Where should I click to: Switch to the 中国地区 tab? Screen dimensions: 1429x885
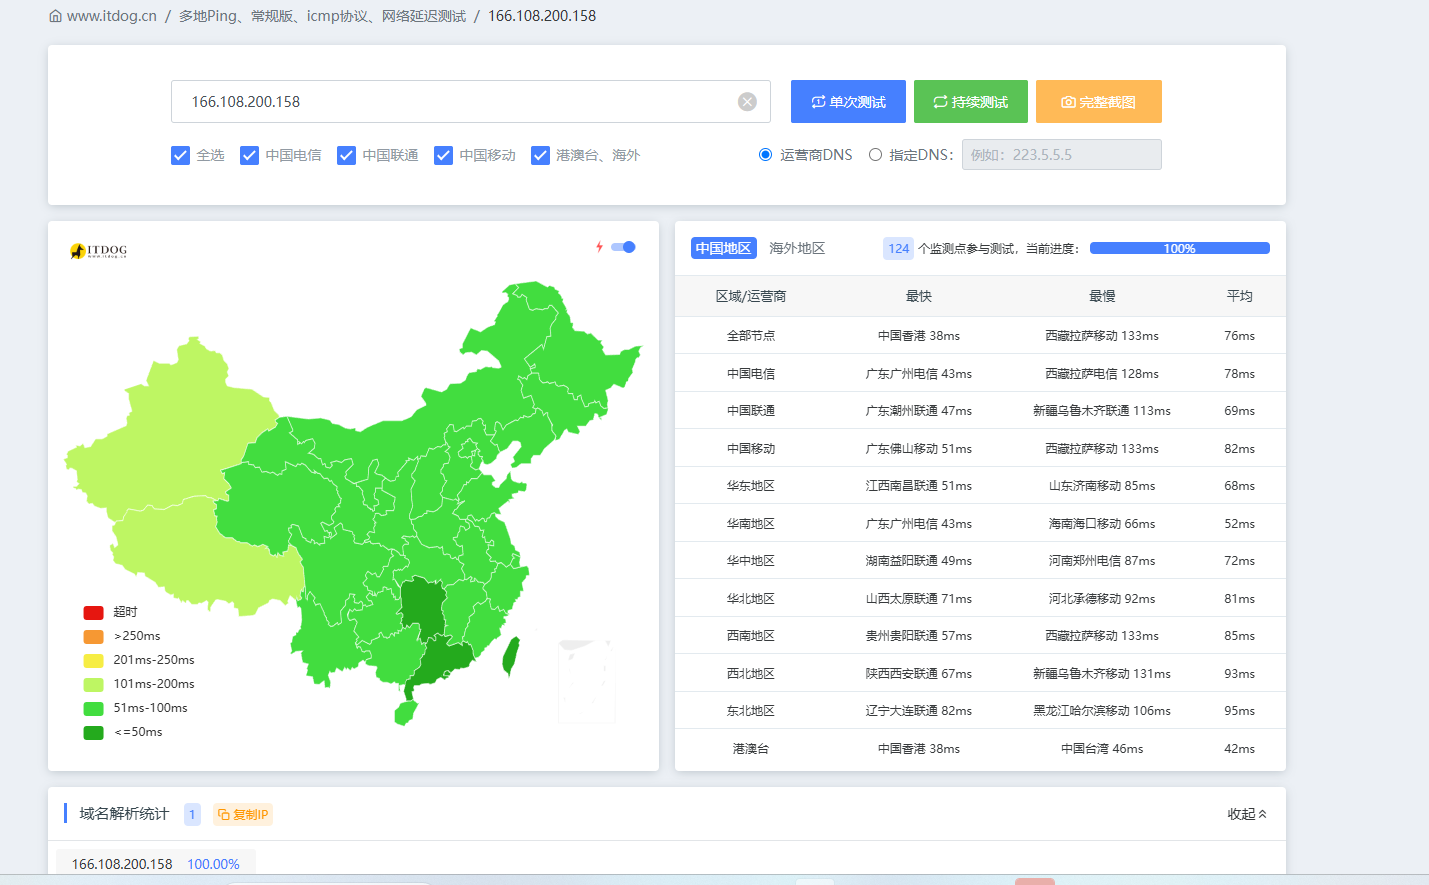tap(723, 248)
